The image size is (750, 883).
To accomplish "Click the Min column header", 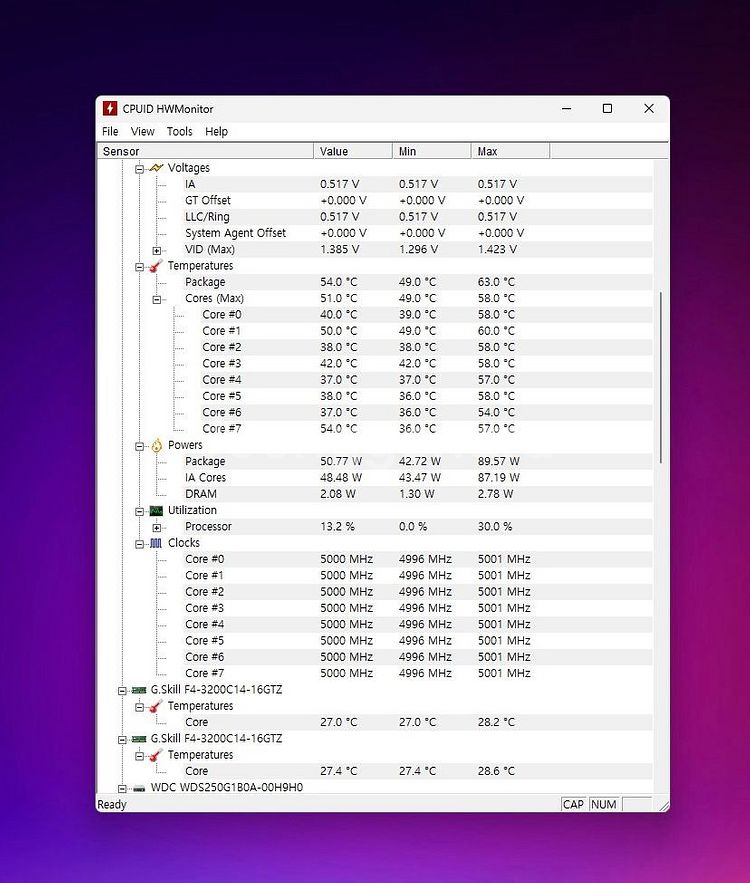I will (431, 151).
